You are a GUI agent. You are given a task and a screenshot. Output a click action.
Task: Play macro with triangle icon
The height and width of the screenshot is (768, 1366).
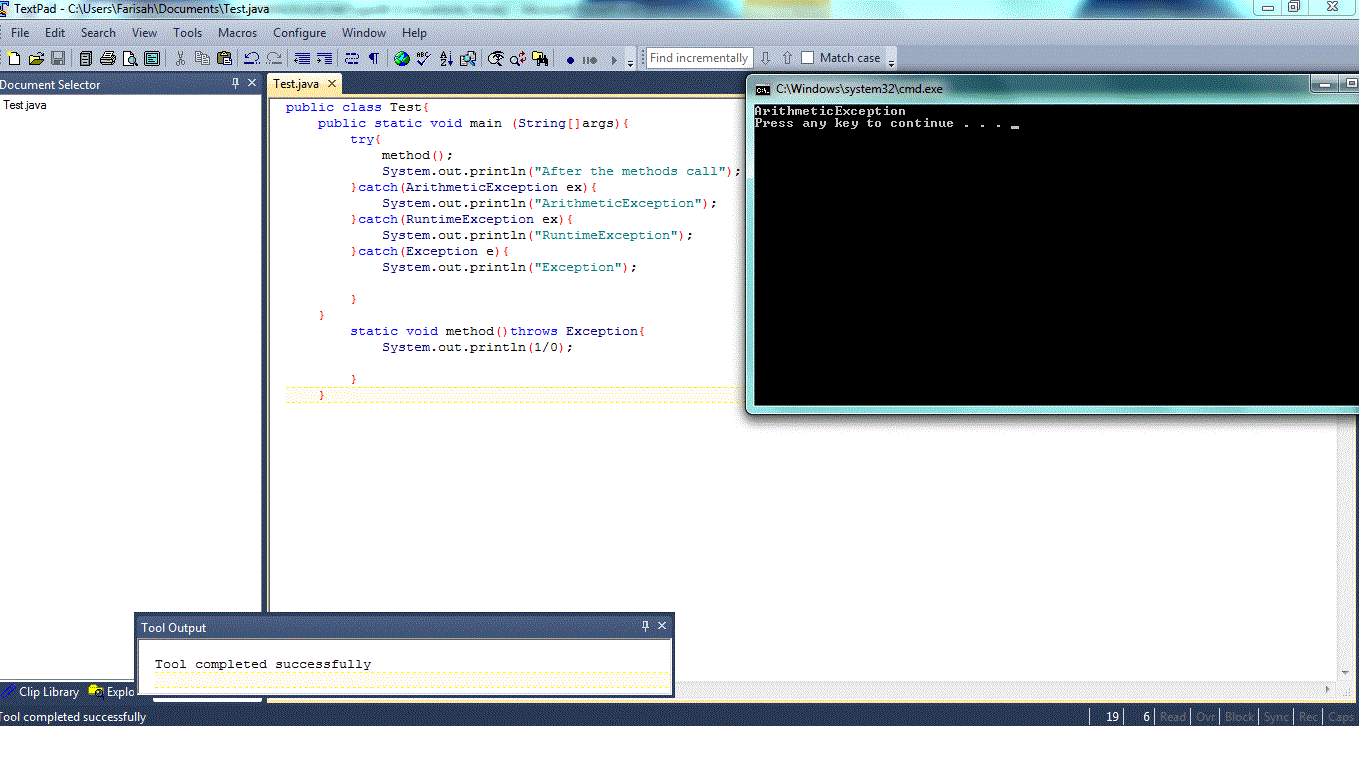click(614, 60)
